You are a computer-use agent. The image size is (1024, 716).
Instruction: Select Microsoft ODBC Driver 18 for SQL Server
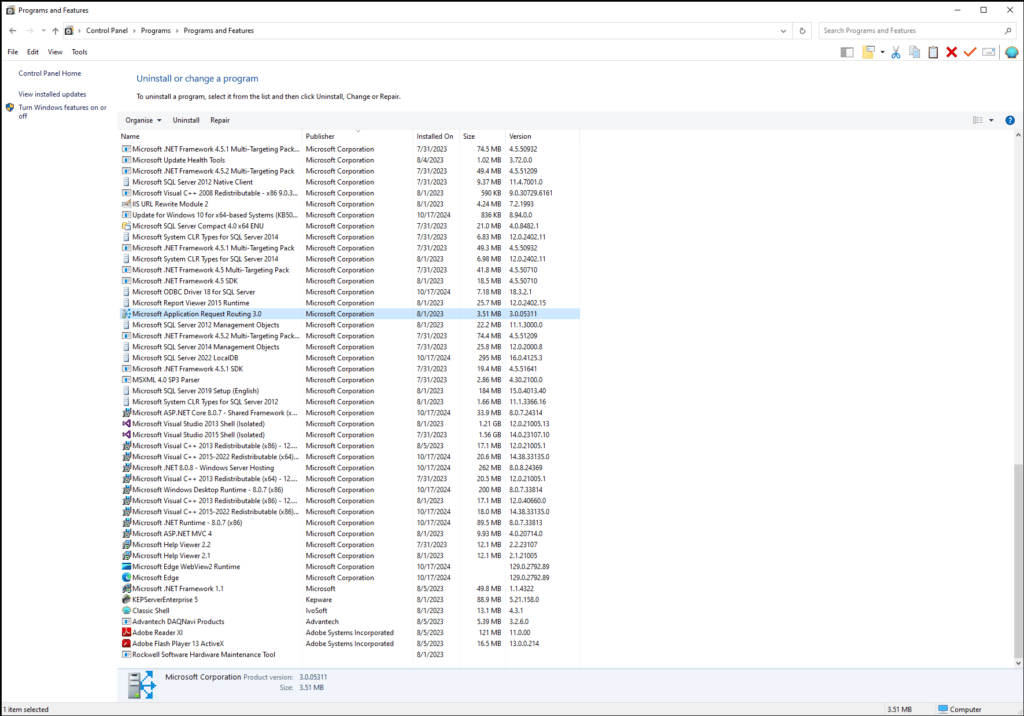tap(349, 292)
